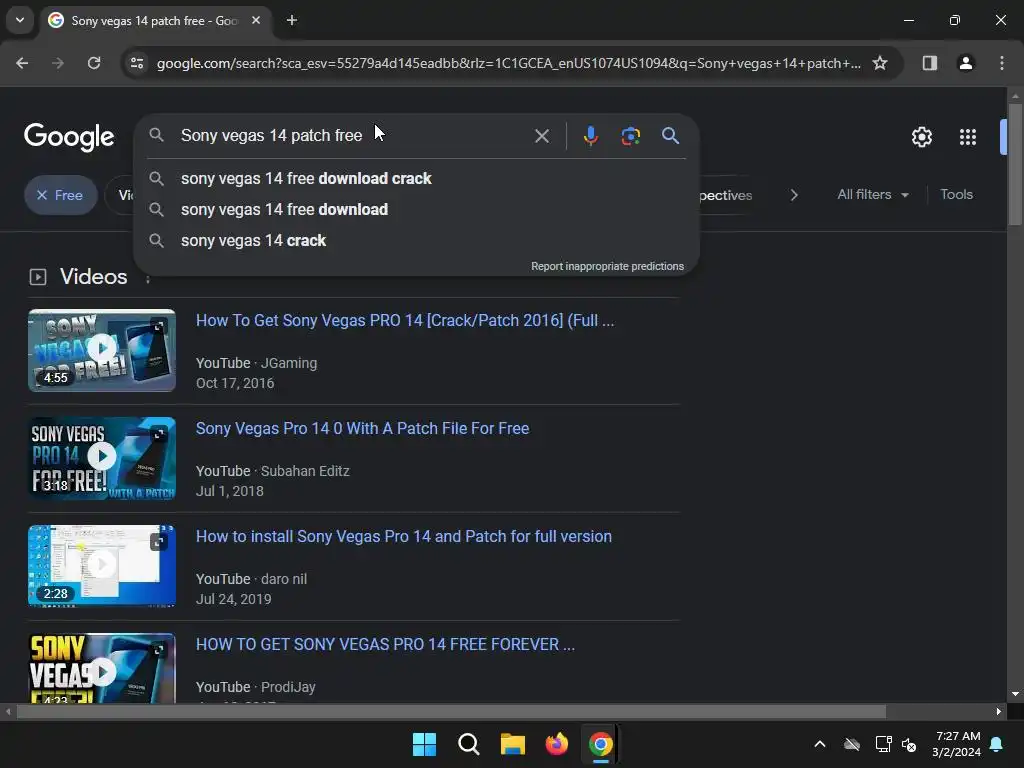Start voice search with microphone icon

(x=590, y=136)
